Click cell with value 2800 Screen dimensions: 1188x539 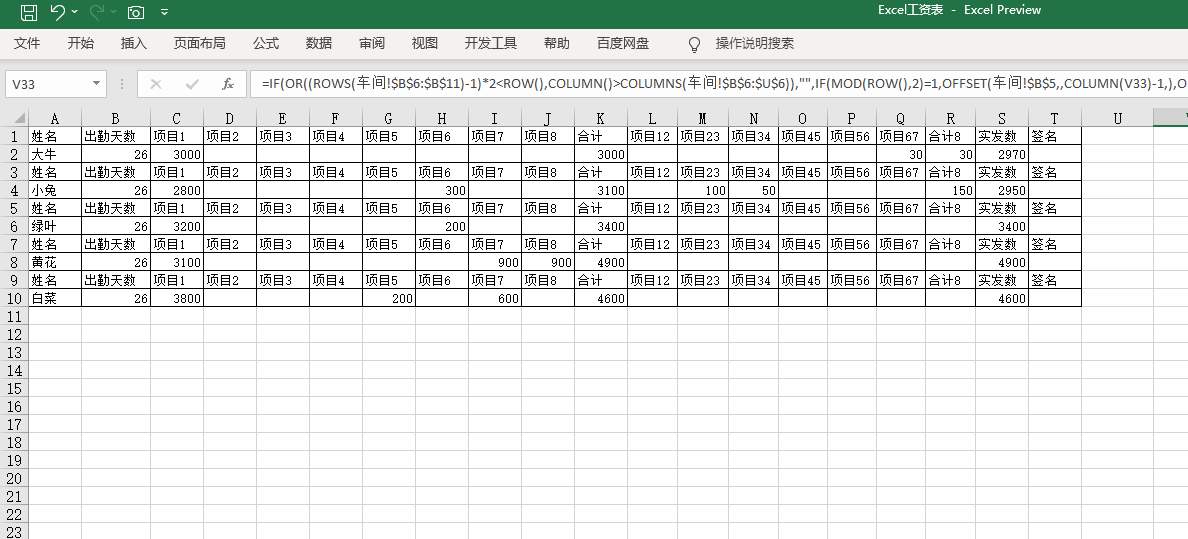pos(177,190)
